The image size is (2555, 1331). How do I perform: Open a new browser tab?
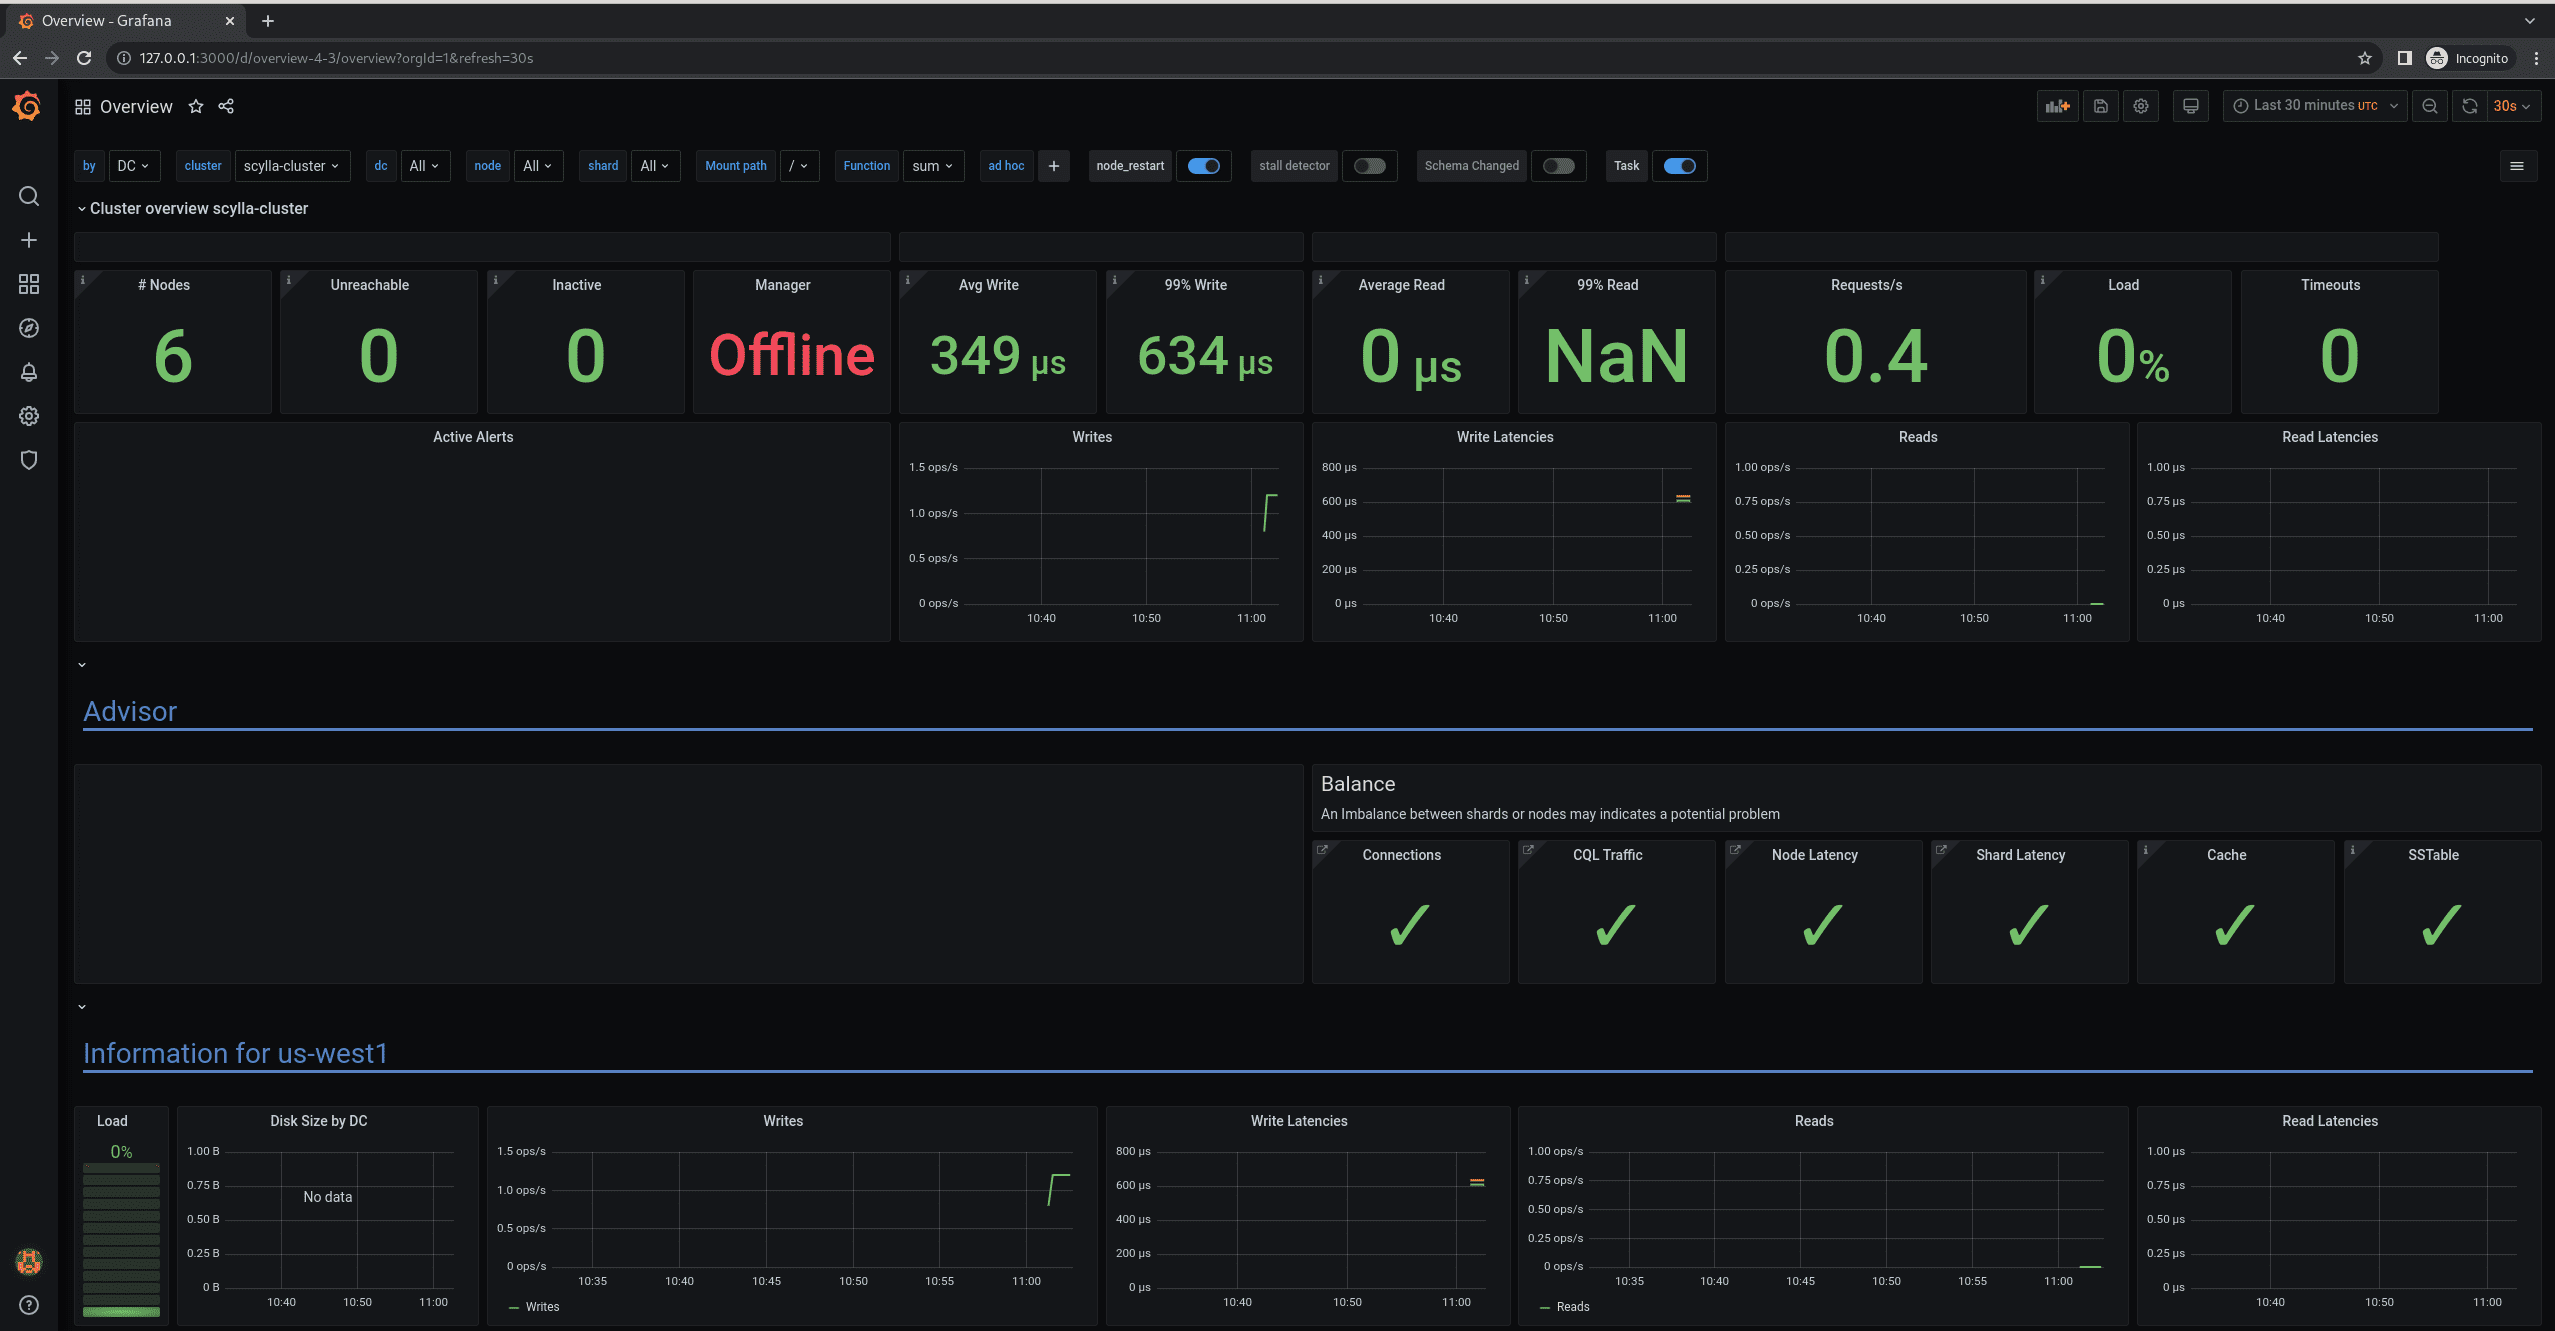(268, 21)
